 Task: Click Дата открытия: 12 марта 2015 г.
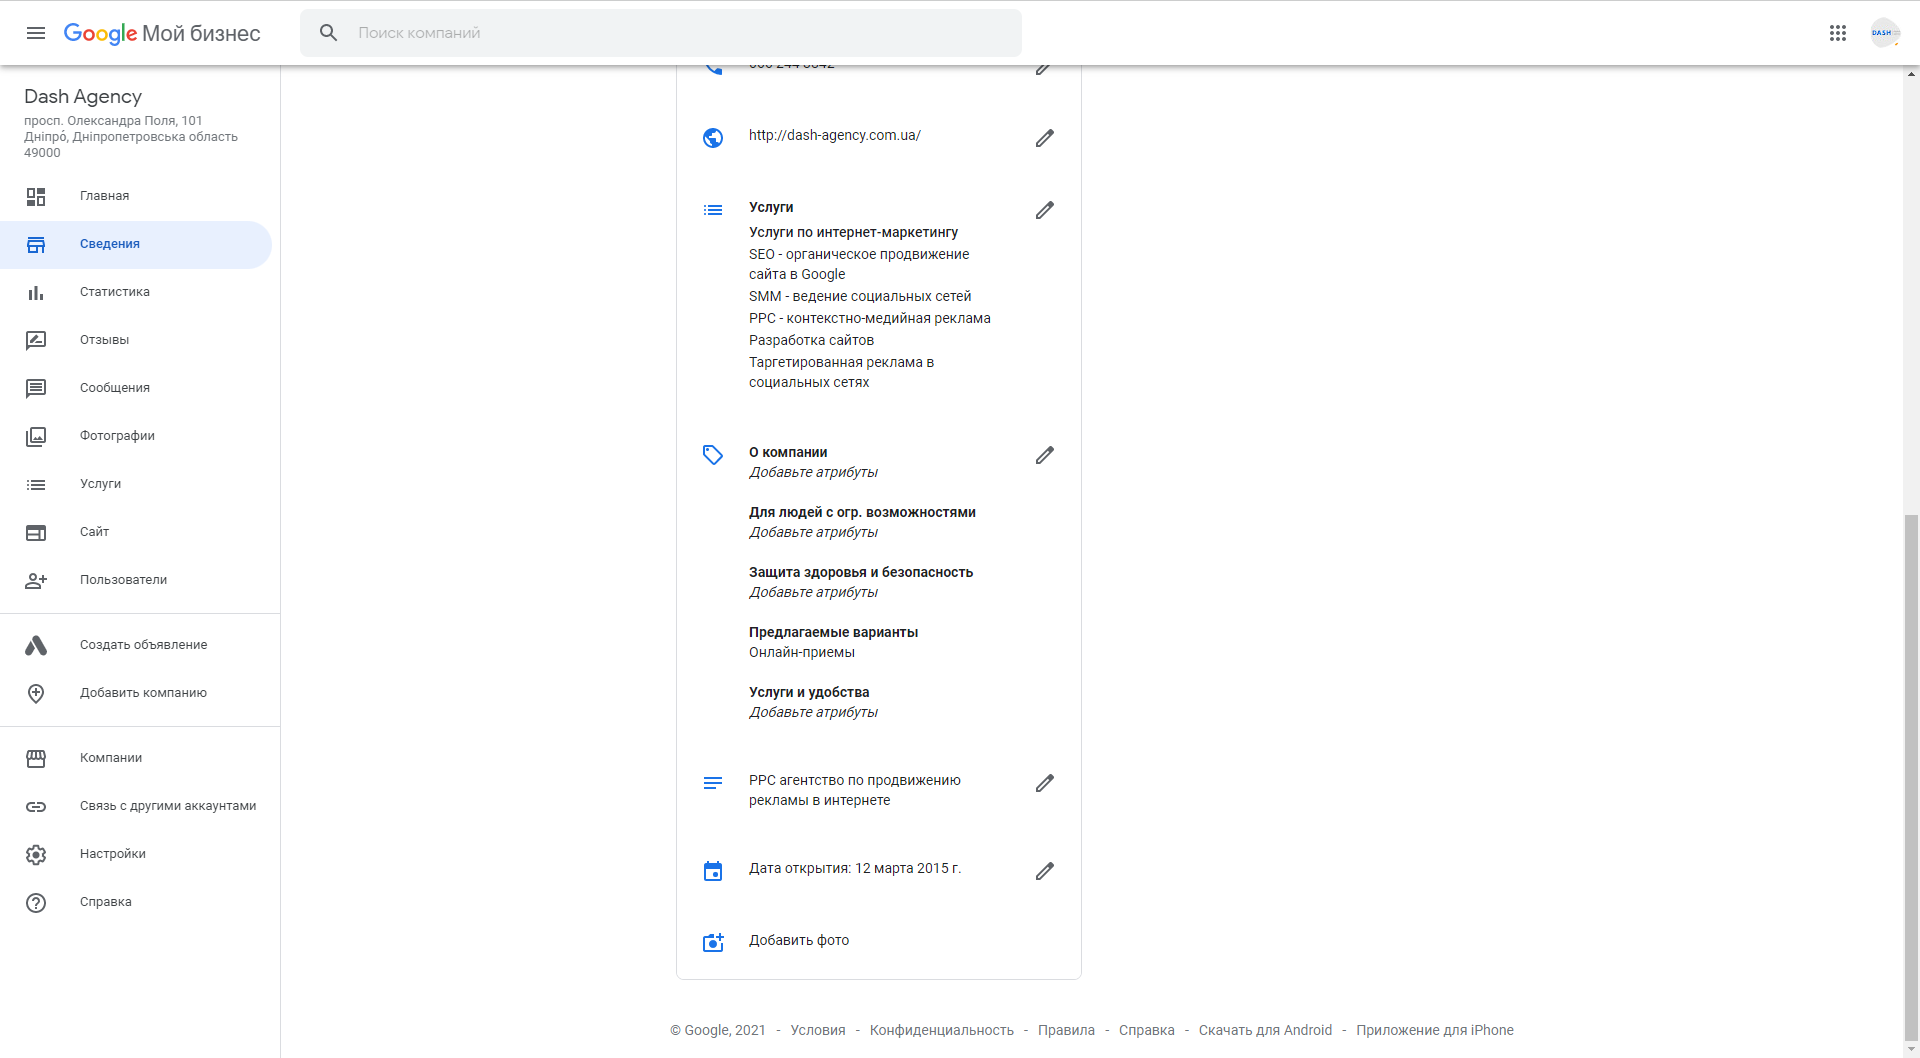click(855, 868)
